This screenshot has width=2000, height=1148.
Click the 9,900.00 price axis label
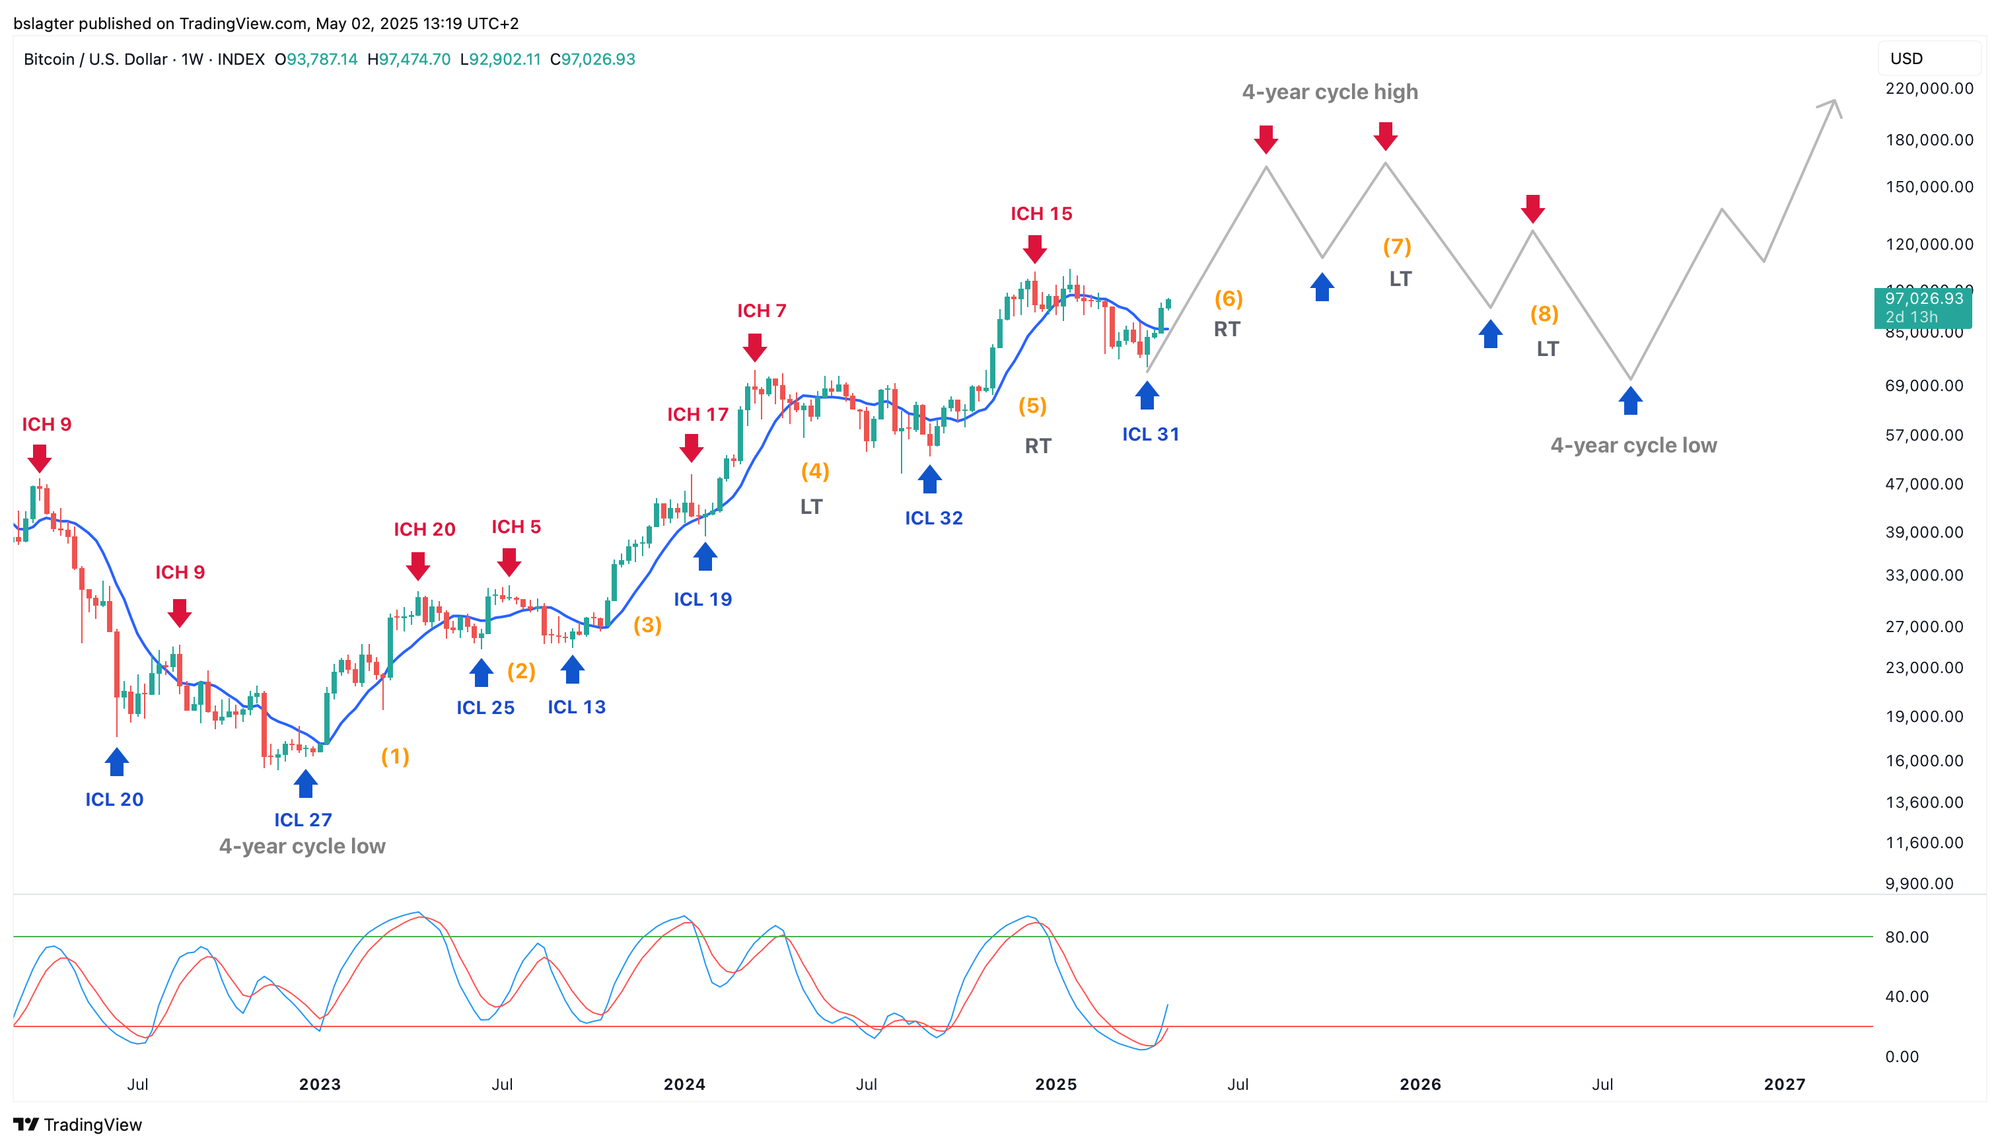tap(1919, 883)
